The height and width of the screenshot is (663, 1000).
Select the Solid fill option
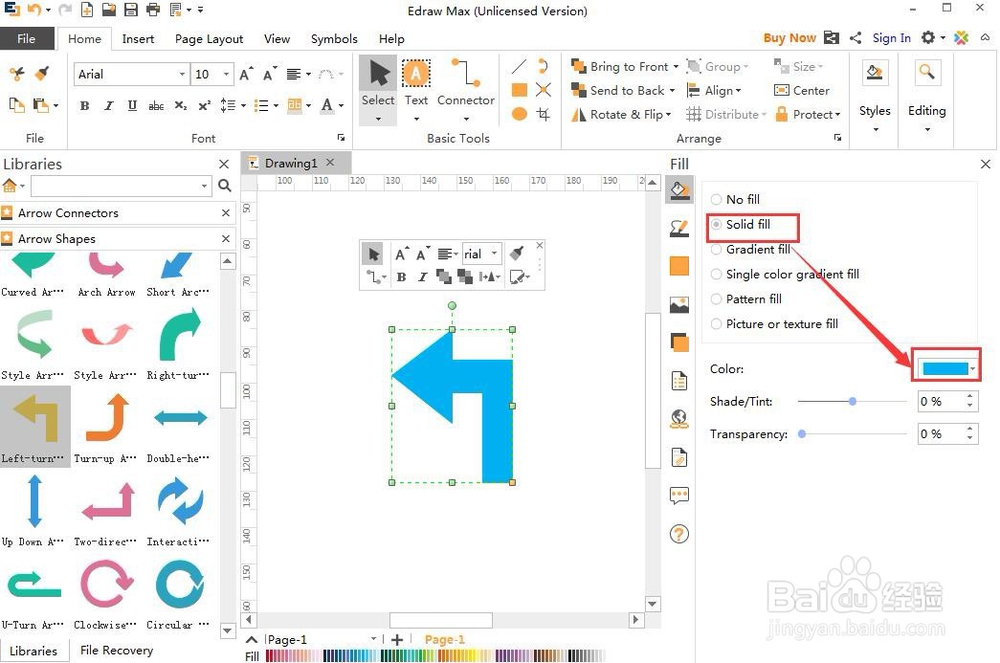pyautogui.click(x=740, y=224)
